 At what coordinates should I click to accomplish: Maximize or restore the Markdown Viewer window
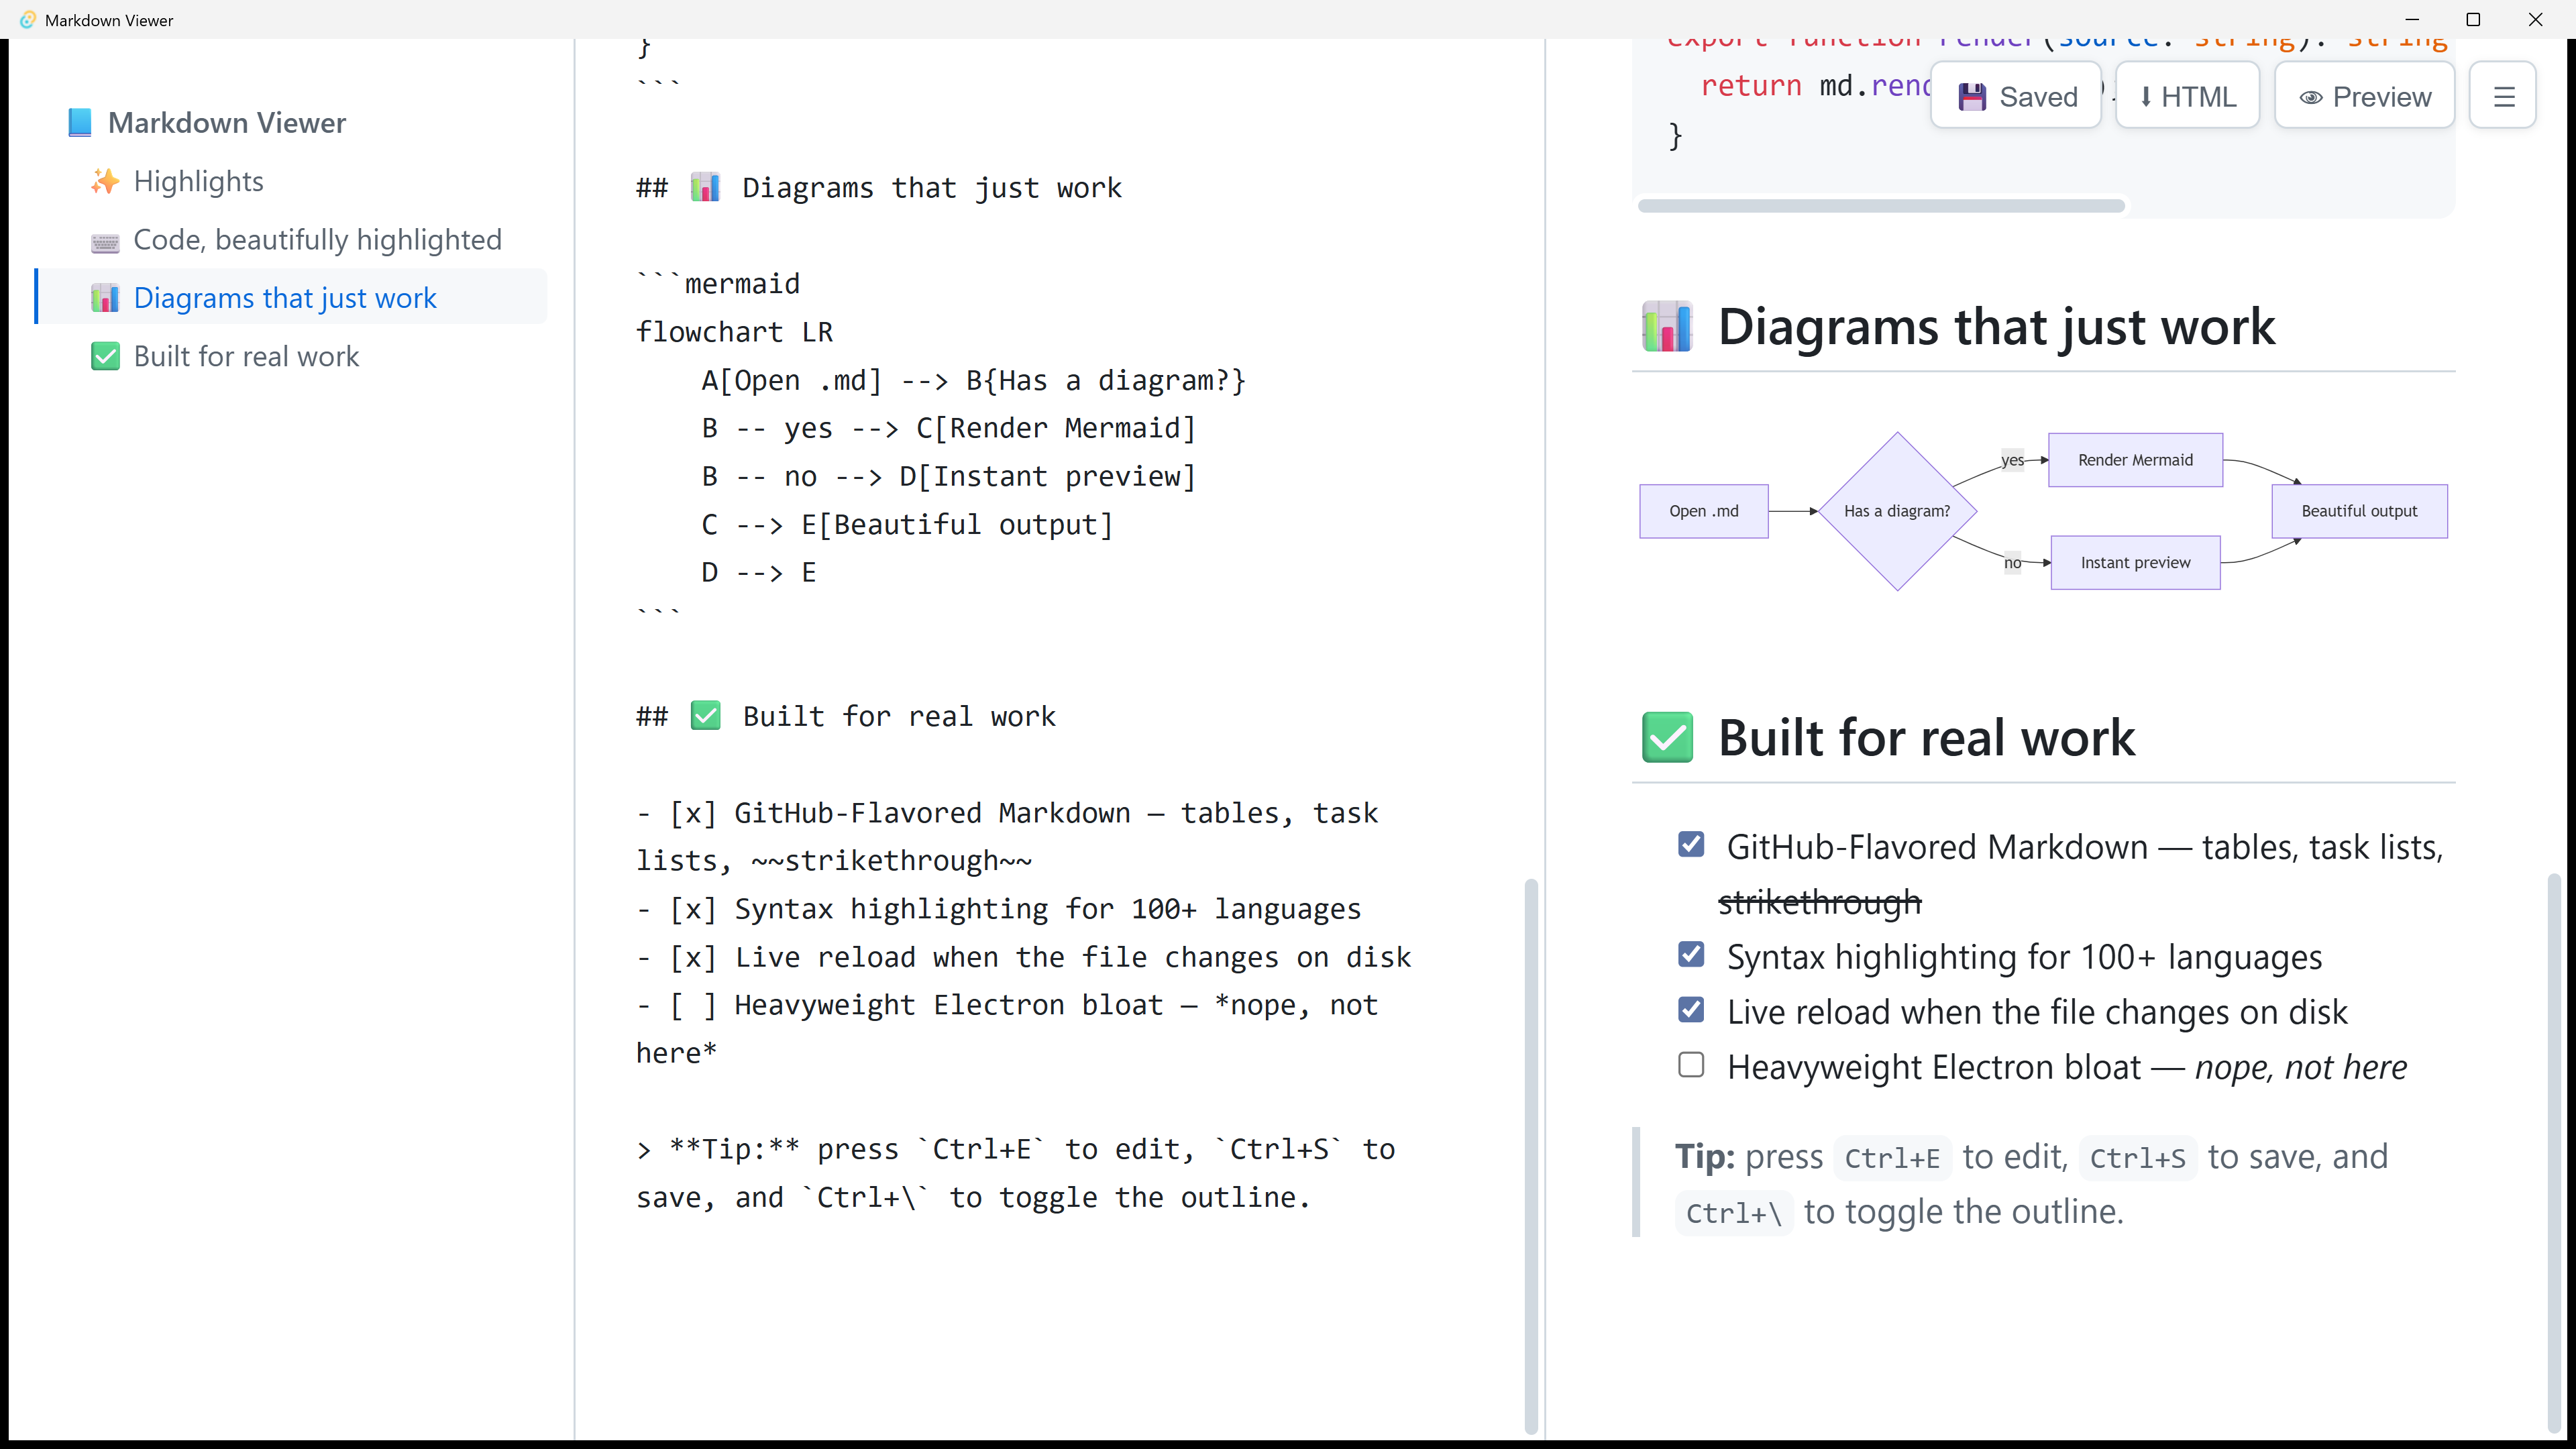(2473, 19)
